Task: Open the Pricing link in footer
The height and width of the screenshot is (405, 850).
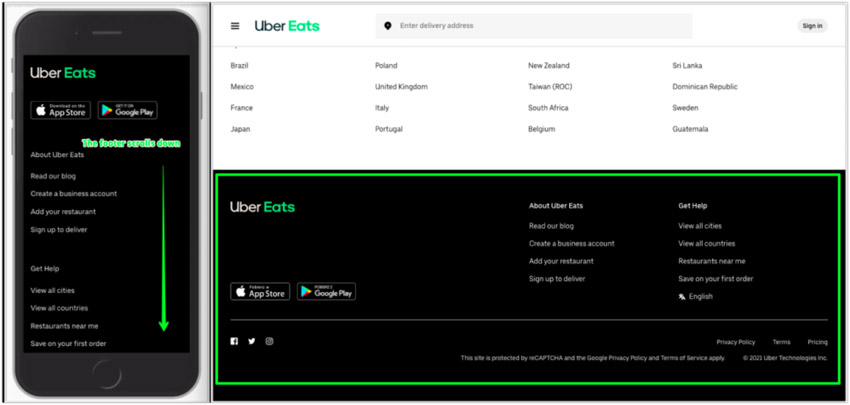Action: click(817, 342)
